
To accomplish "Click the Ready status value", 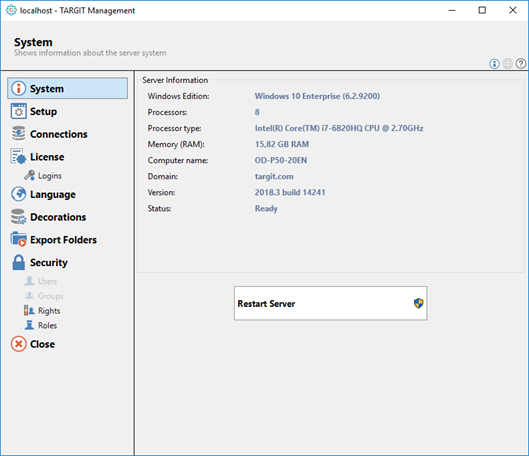I will click(266, 209).
